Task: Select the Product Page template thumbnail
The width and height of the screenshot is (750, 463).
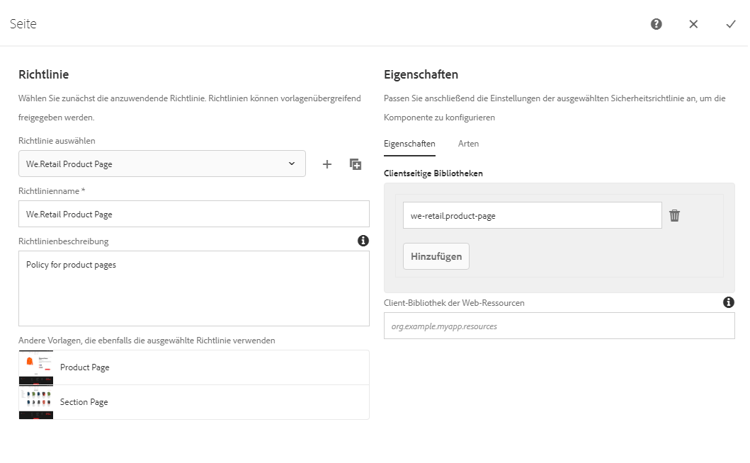Action: point(36,368)
